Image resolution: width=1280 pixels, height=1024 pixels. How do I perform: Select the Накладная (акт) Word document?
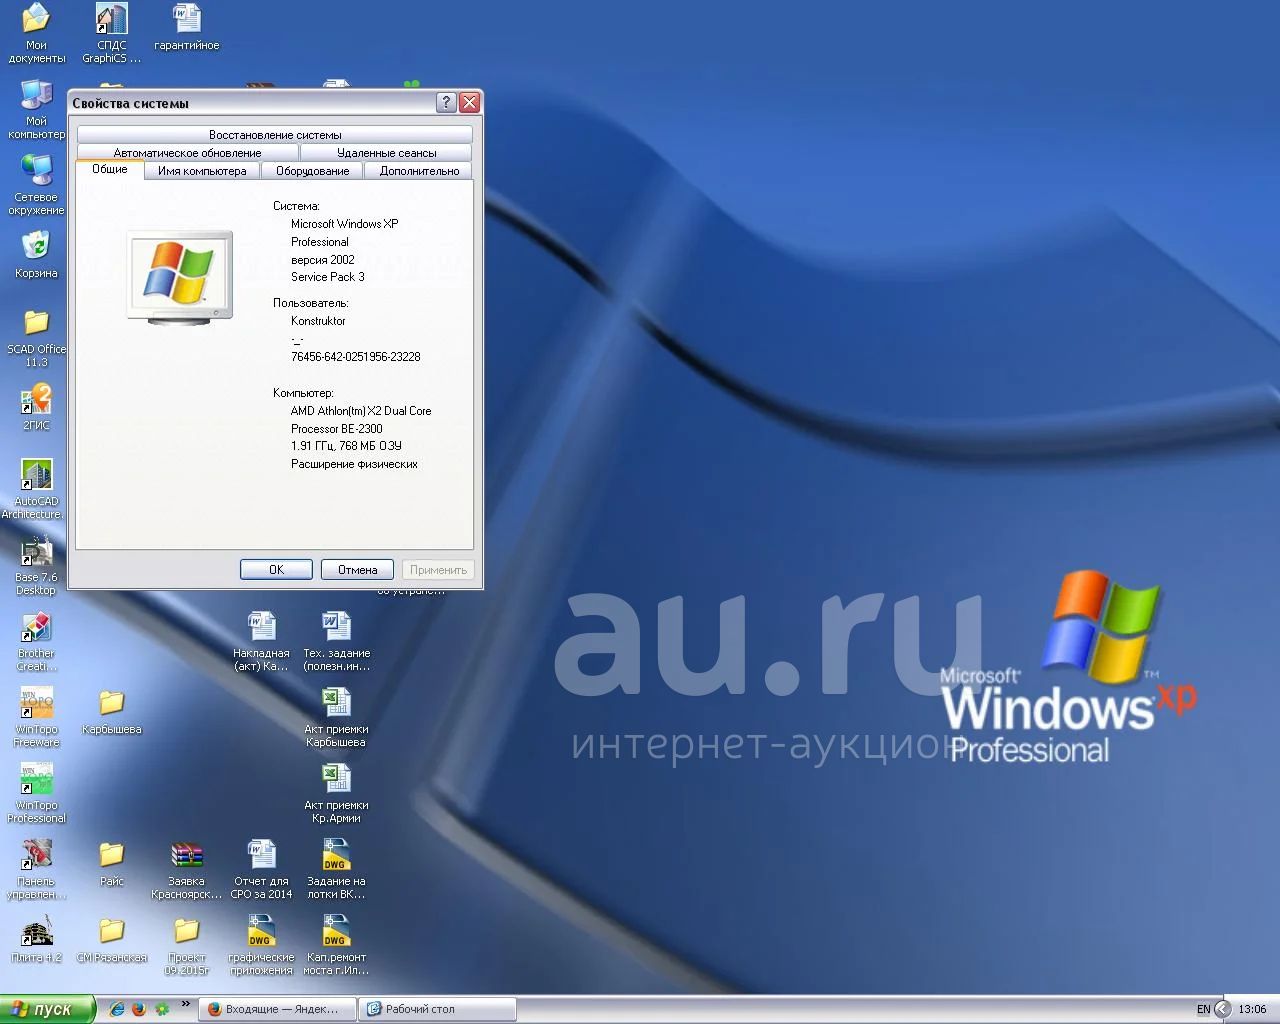261,641
